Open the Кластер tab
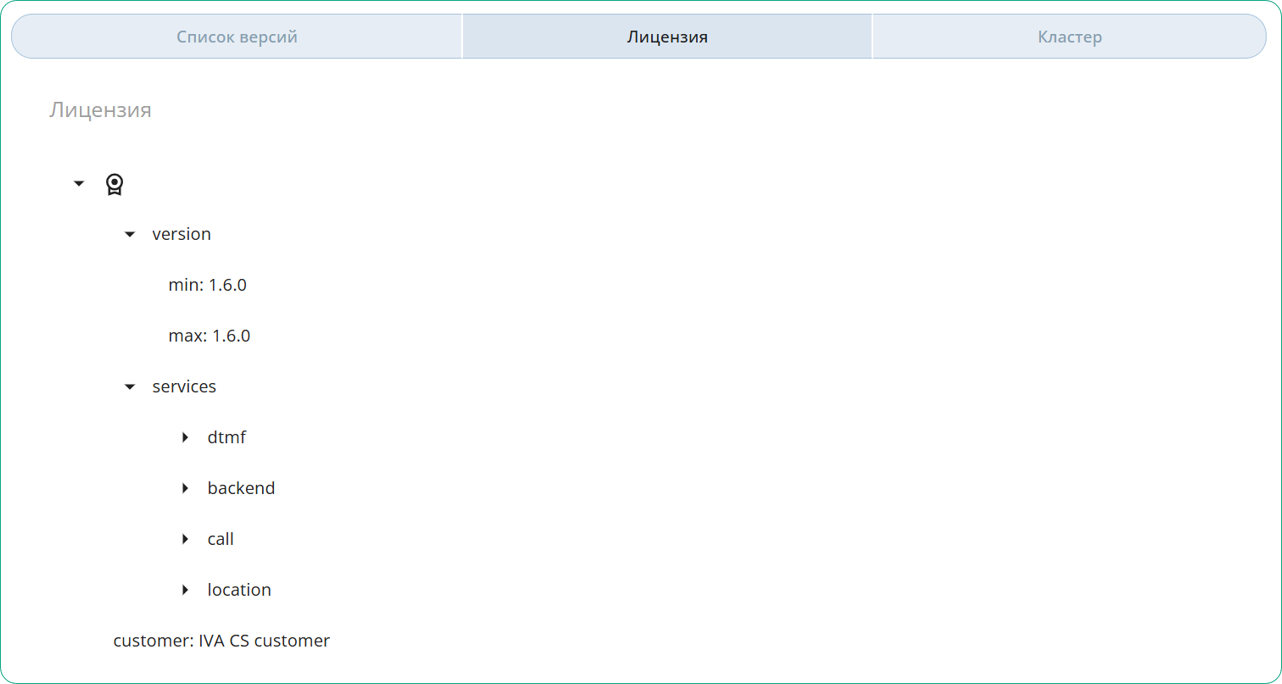The image size is (1282, 684). (1069, 37)
